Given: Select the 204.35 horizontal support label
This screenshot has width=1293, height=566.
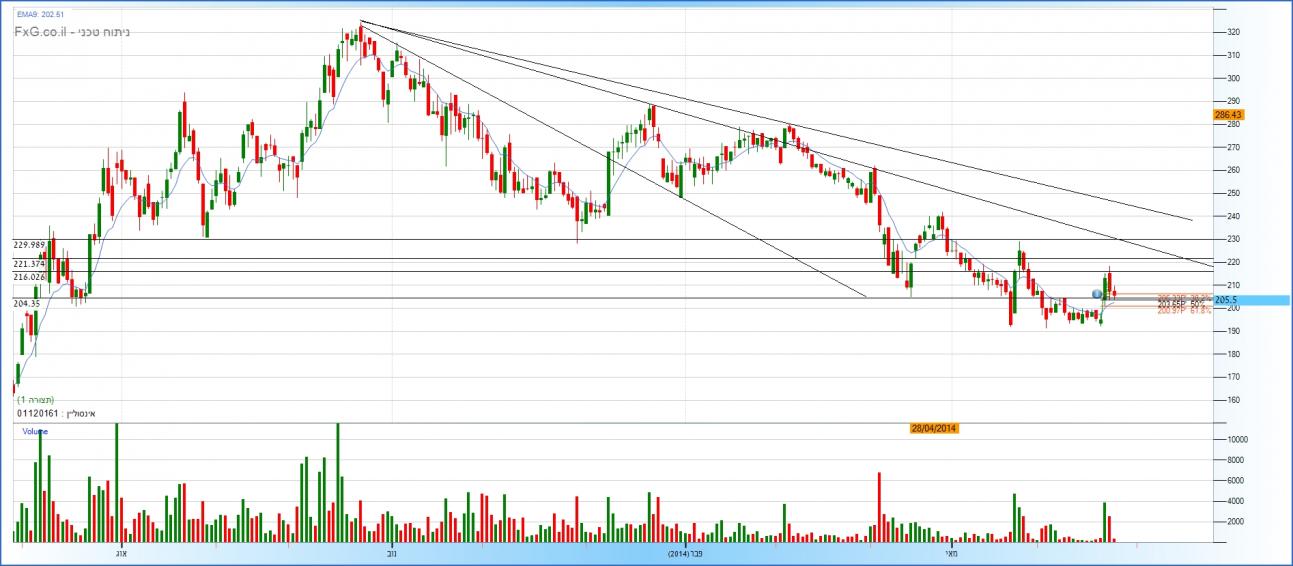Looking at the screenshot, I should (x=27, y=303).
